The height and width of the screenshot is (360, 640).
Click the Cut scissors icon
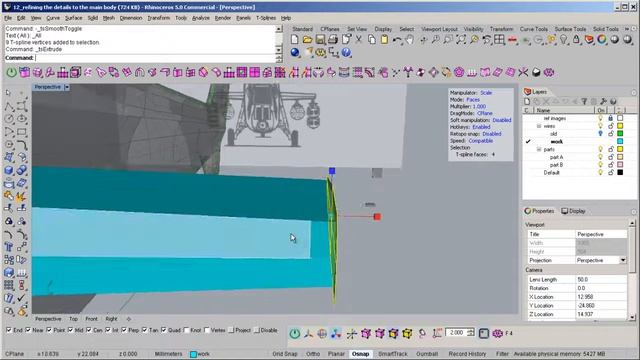(359, 40)
